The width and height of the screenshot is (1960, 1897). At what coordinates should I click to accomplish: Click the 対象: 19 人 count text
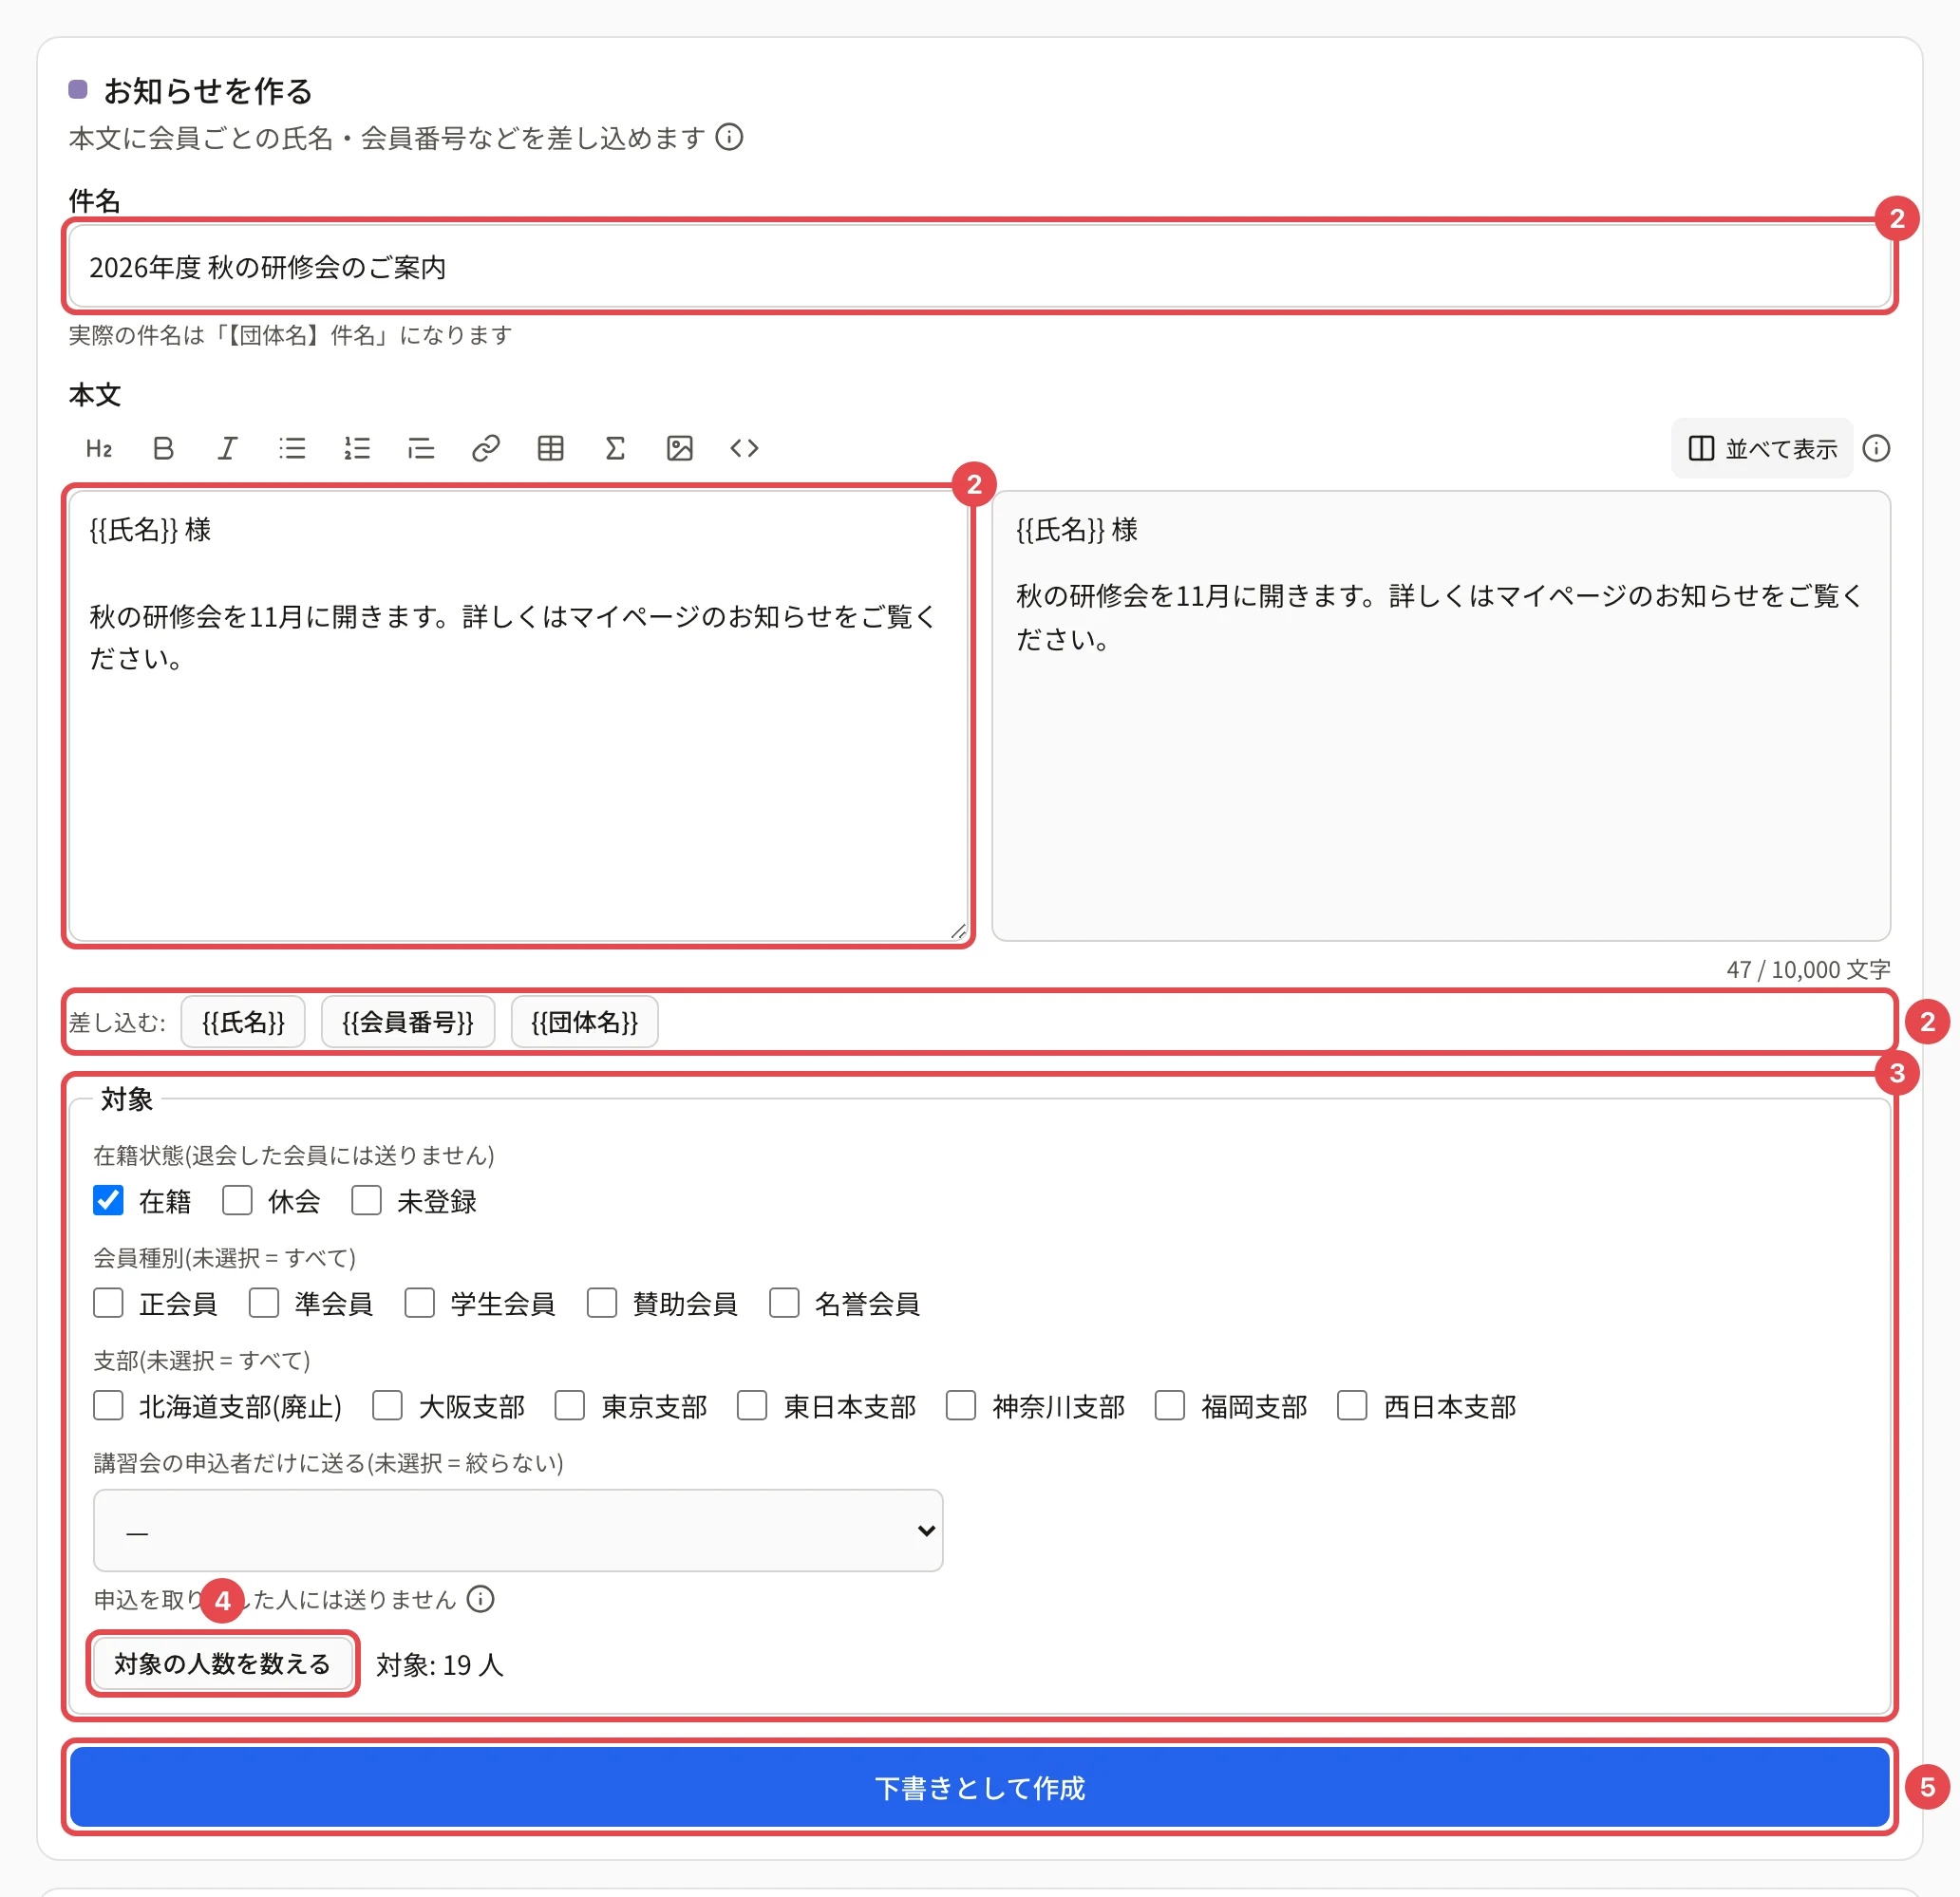coord(440,1664)
